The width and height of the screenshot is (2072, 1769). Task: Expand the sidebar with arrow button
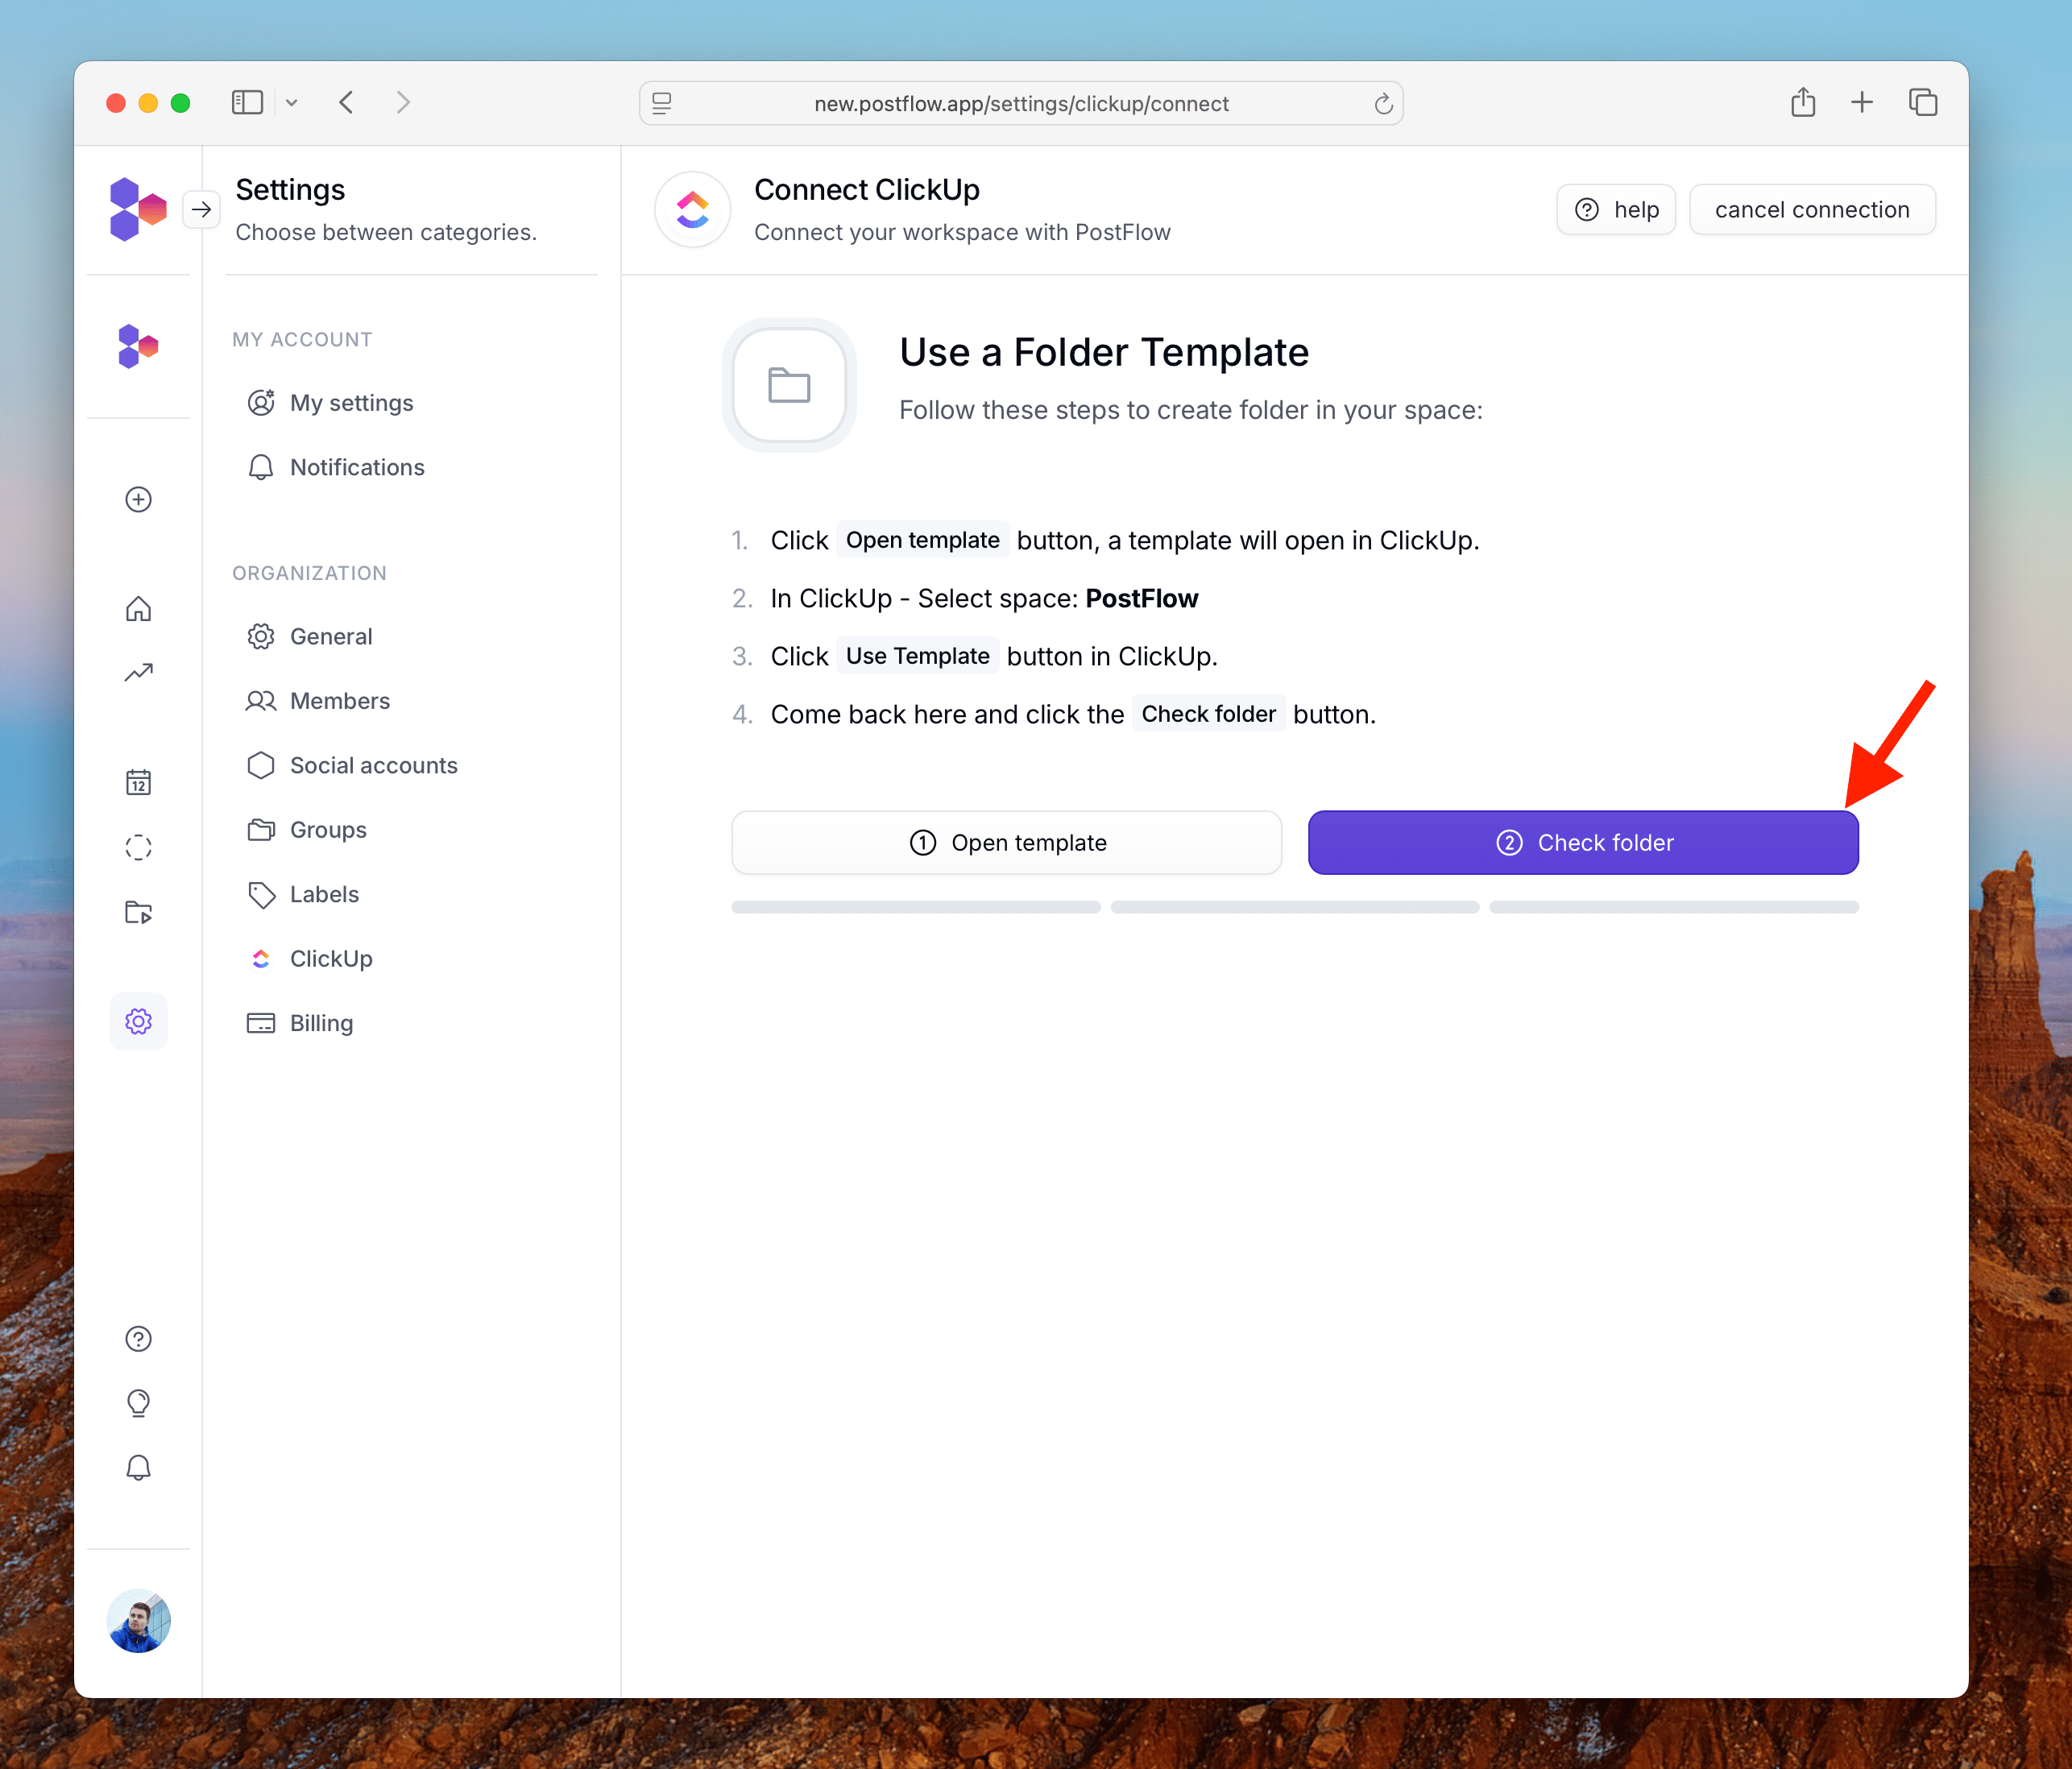201,209
